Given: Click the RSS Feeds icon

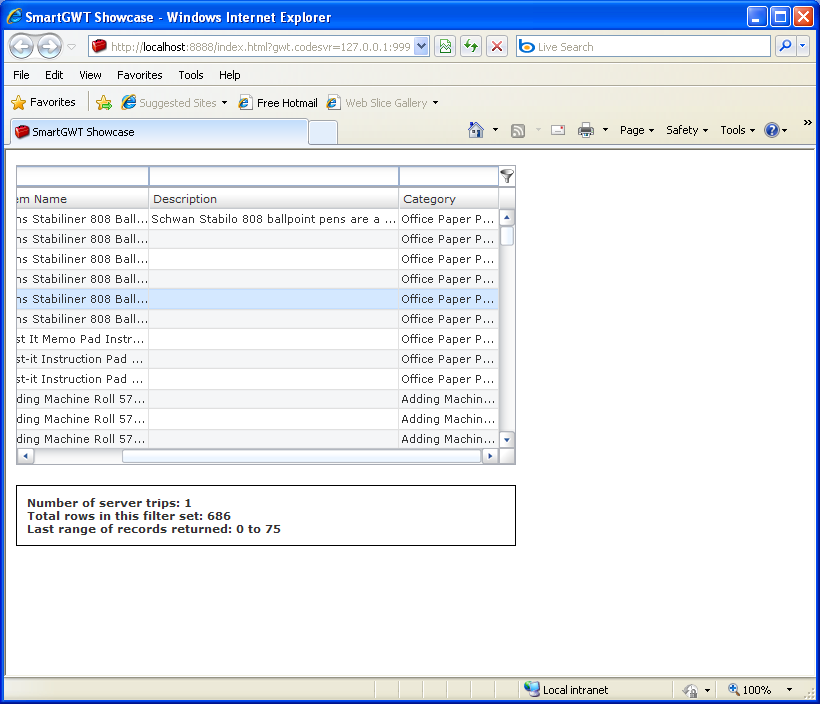Looking at the screenshot, I should point(518,130).
